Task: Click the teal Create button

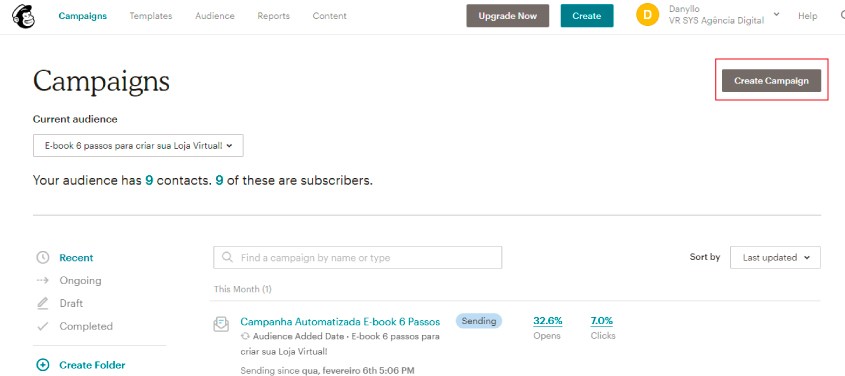Action: tap(587, 16)
